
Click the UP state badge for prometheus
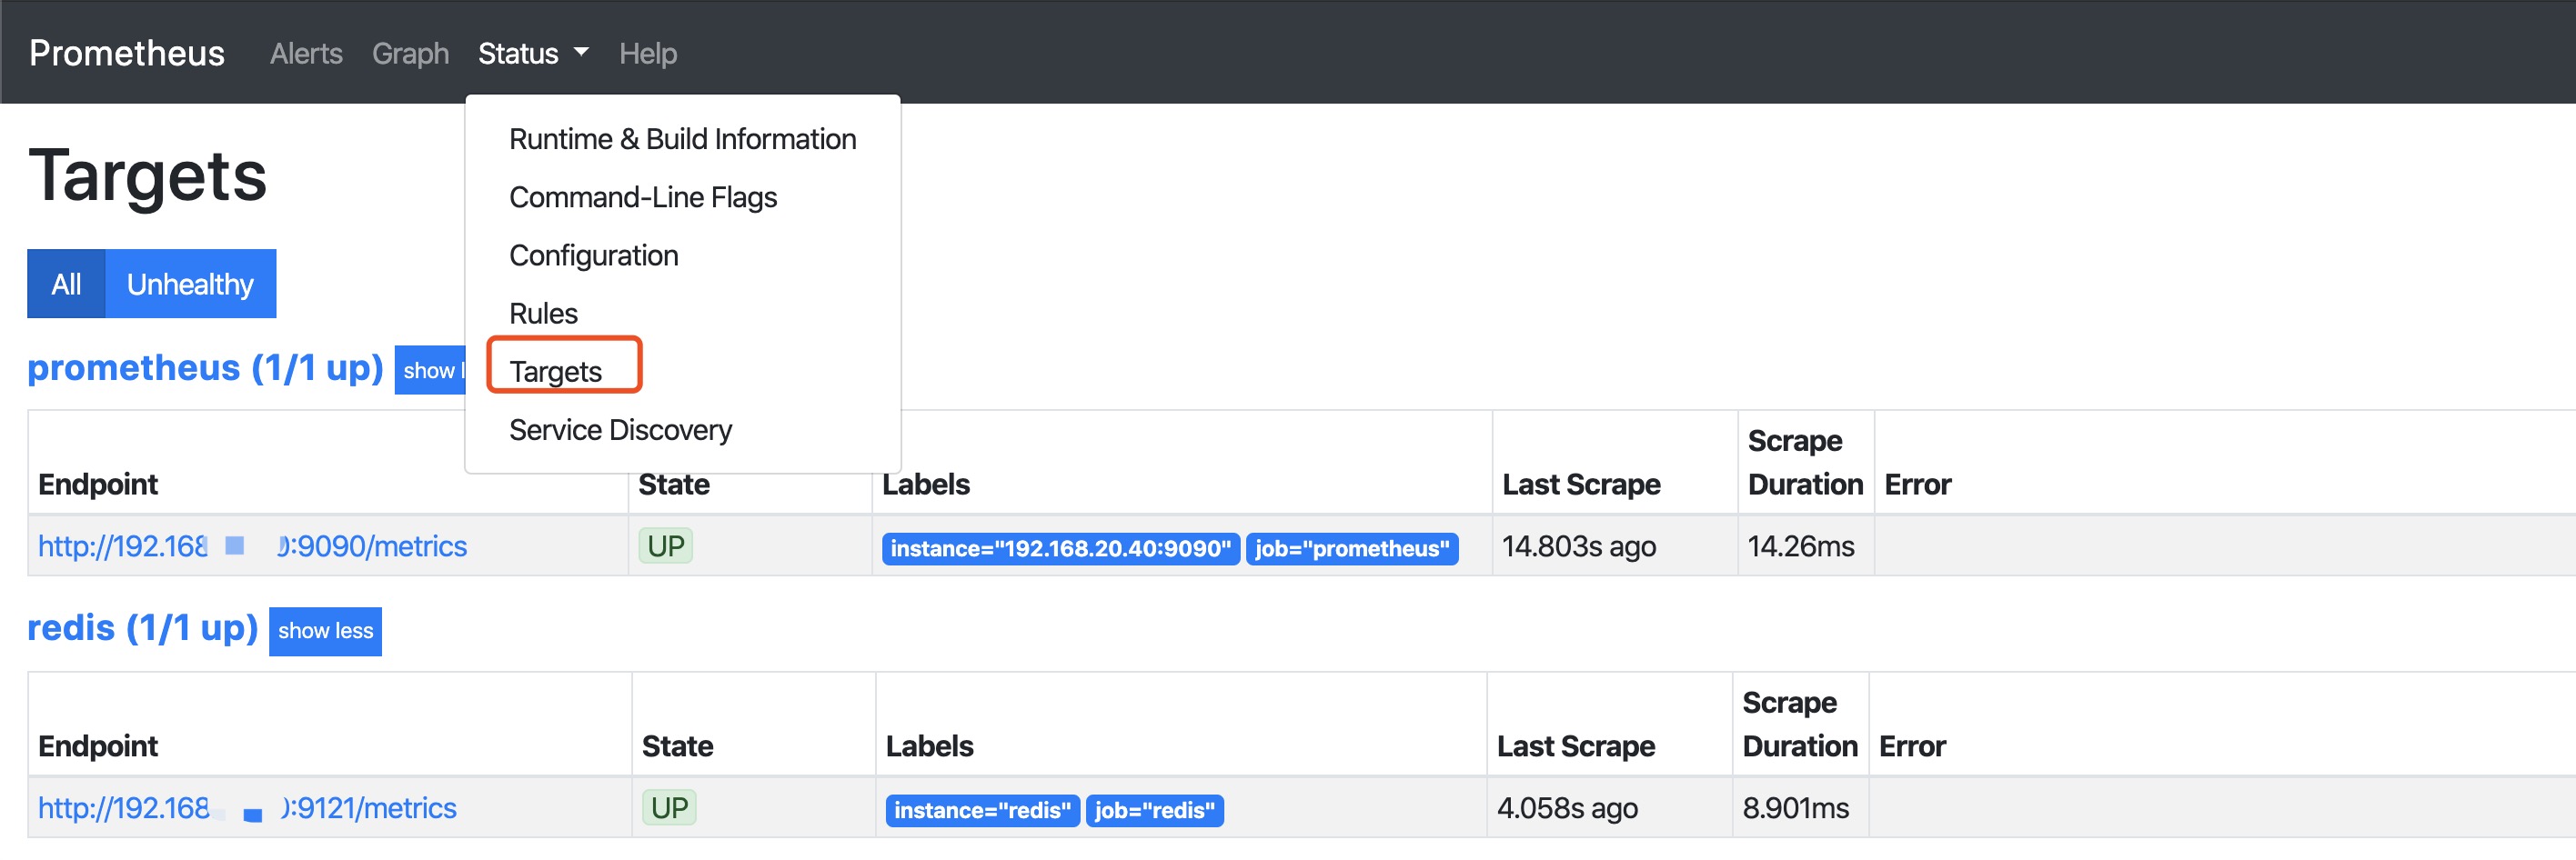click(x=665, y=546)
